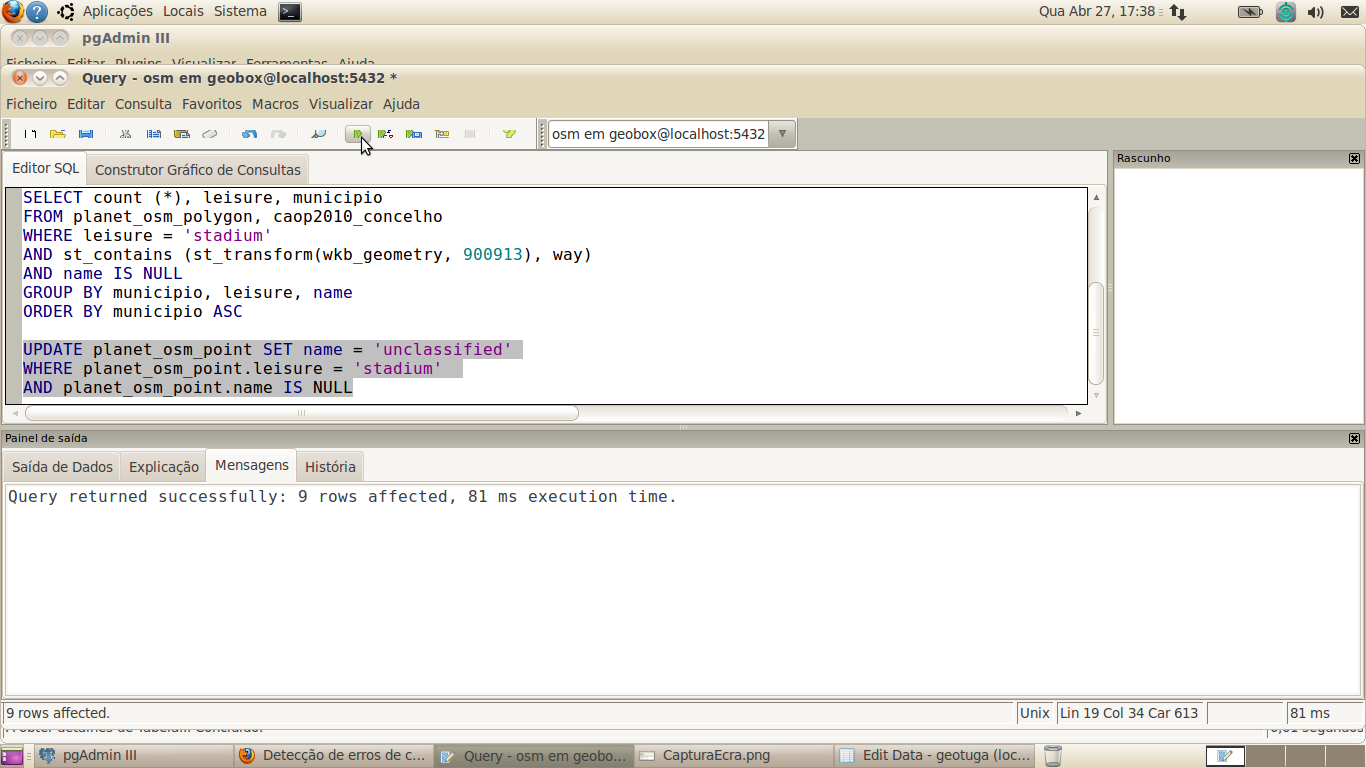This screenshot has height=768, width=1366.
Task: Select the Mensagens tab
Action: pyautogui.click(x=252, y=465)
